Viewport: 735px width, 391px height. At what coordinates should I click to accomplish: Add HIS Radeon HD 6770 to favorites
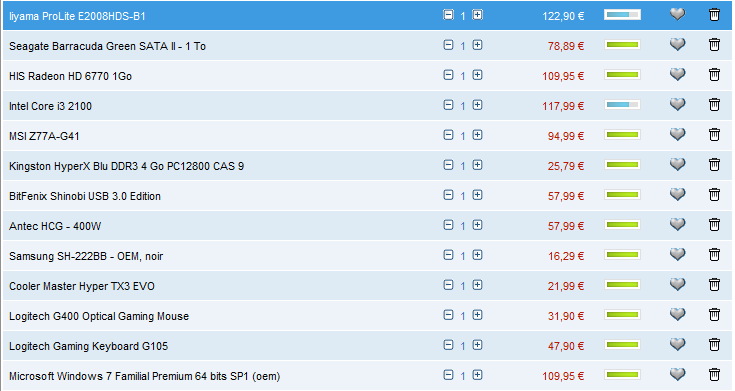(x=677, y=75)
